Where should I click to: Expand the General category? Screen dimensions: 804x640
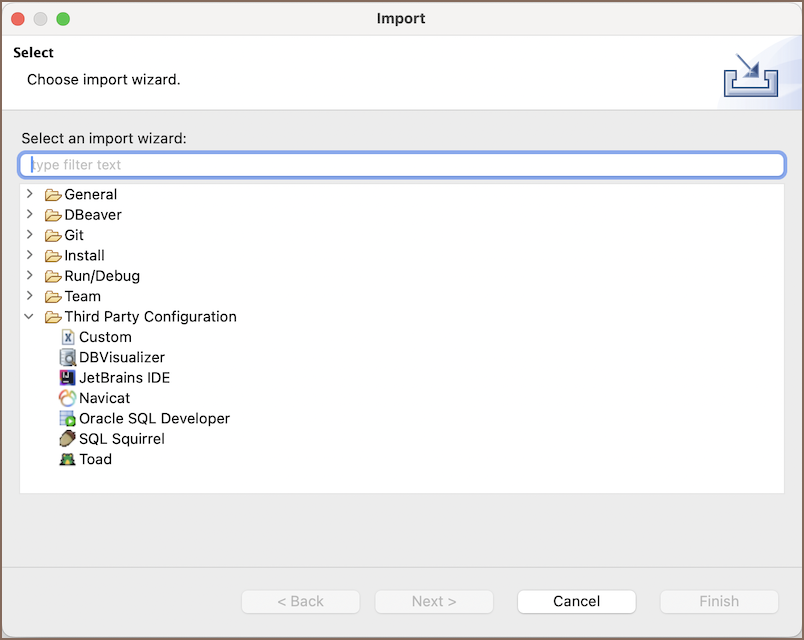click(x=30, y=194)
